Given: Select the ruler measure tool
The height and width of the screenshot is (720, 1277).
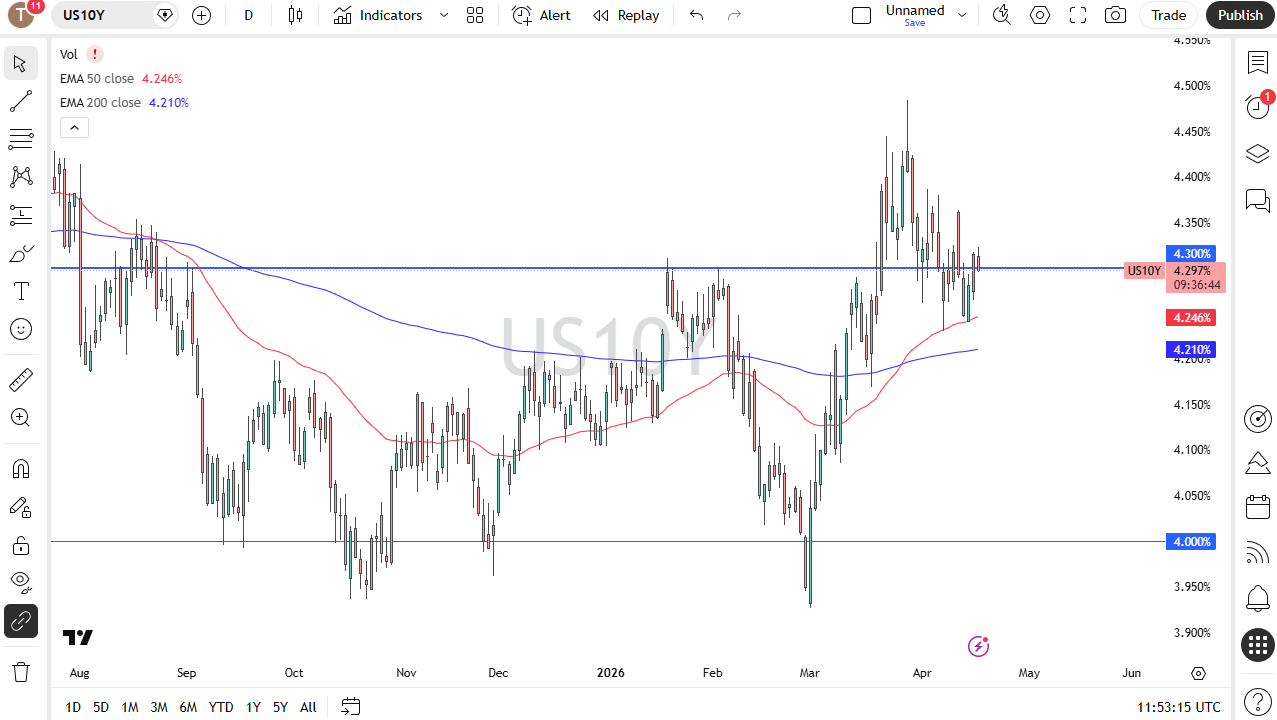Looking at the screenshot, I should tap(20, 379).
